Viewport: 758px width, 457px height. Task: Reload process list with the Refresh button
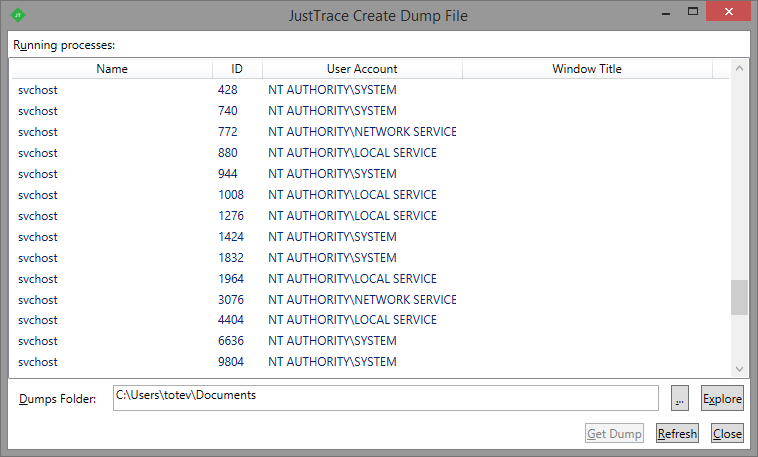(677, 433)
